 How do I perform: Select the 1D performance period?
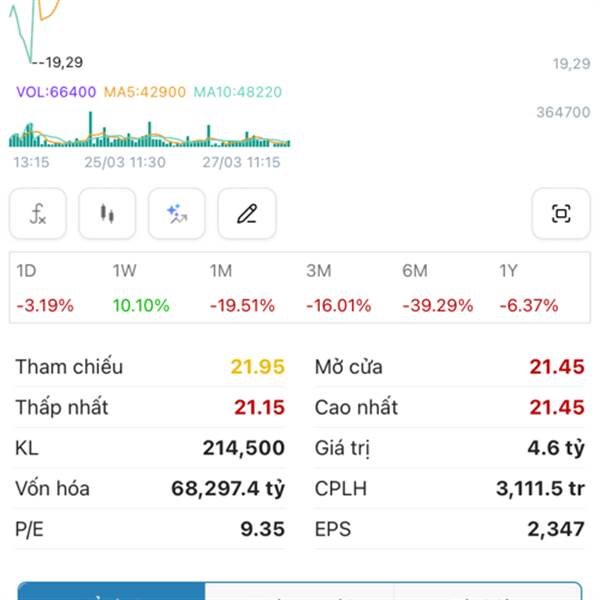click(x=45, y=290)
